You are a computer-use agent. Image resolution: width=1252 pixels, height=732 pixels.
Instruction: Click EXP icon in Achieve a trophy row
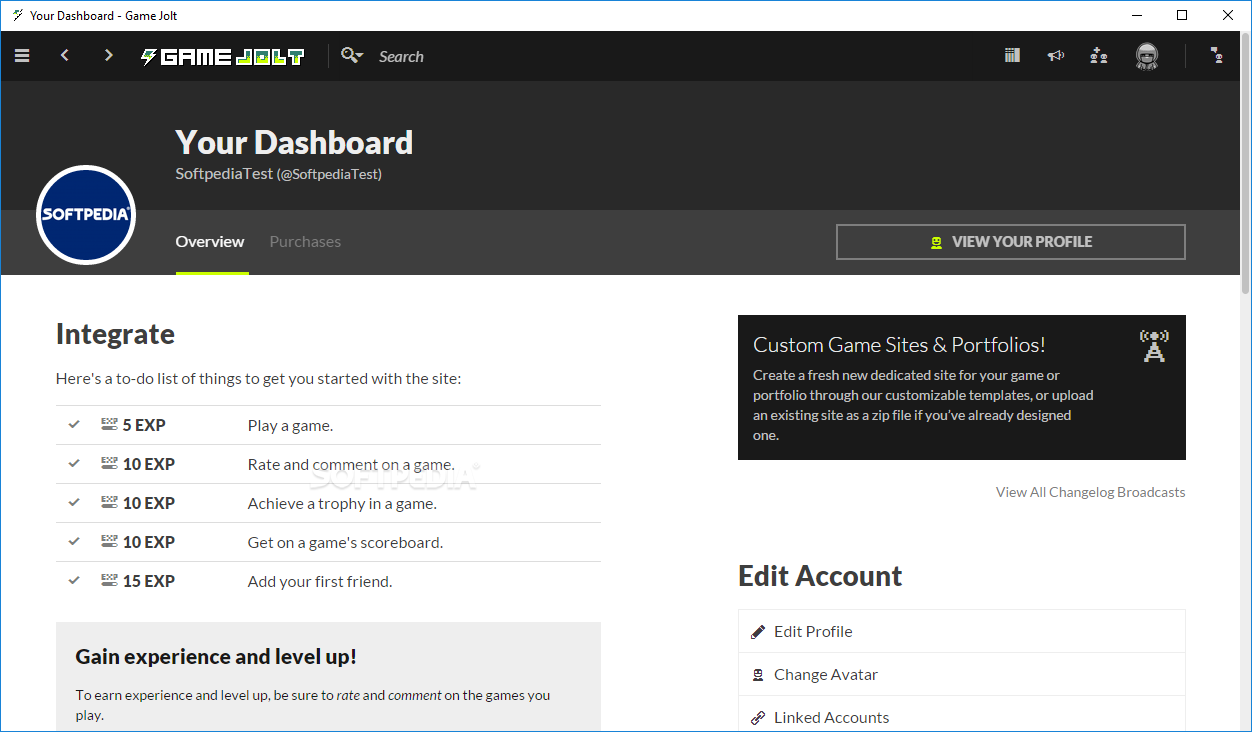click(x=109, y=502)
